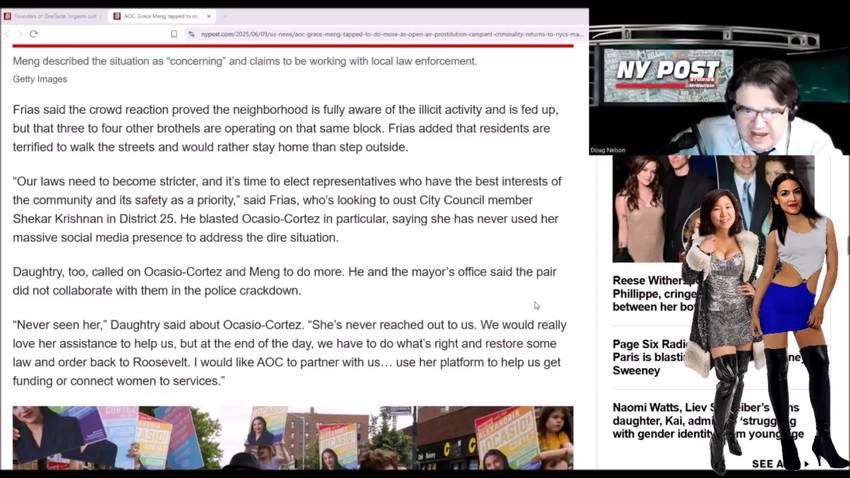Open the Ocasio campaign signs photo
This screenshot has width=850, height=478.
[x=293, y=437]
